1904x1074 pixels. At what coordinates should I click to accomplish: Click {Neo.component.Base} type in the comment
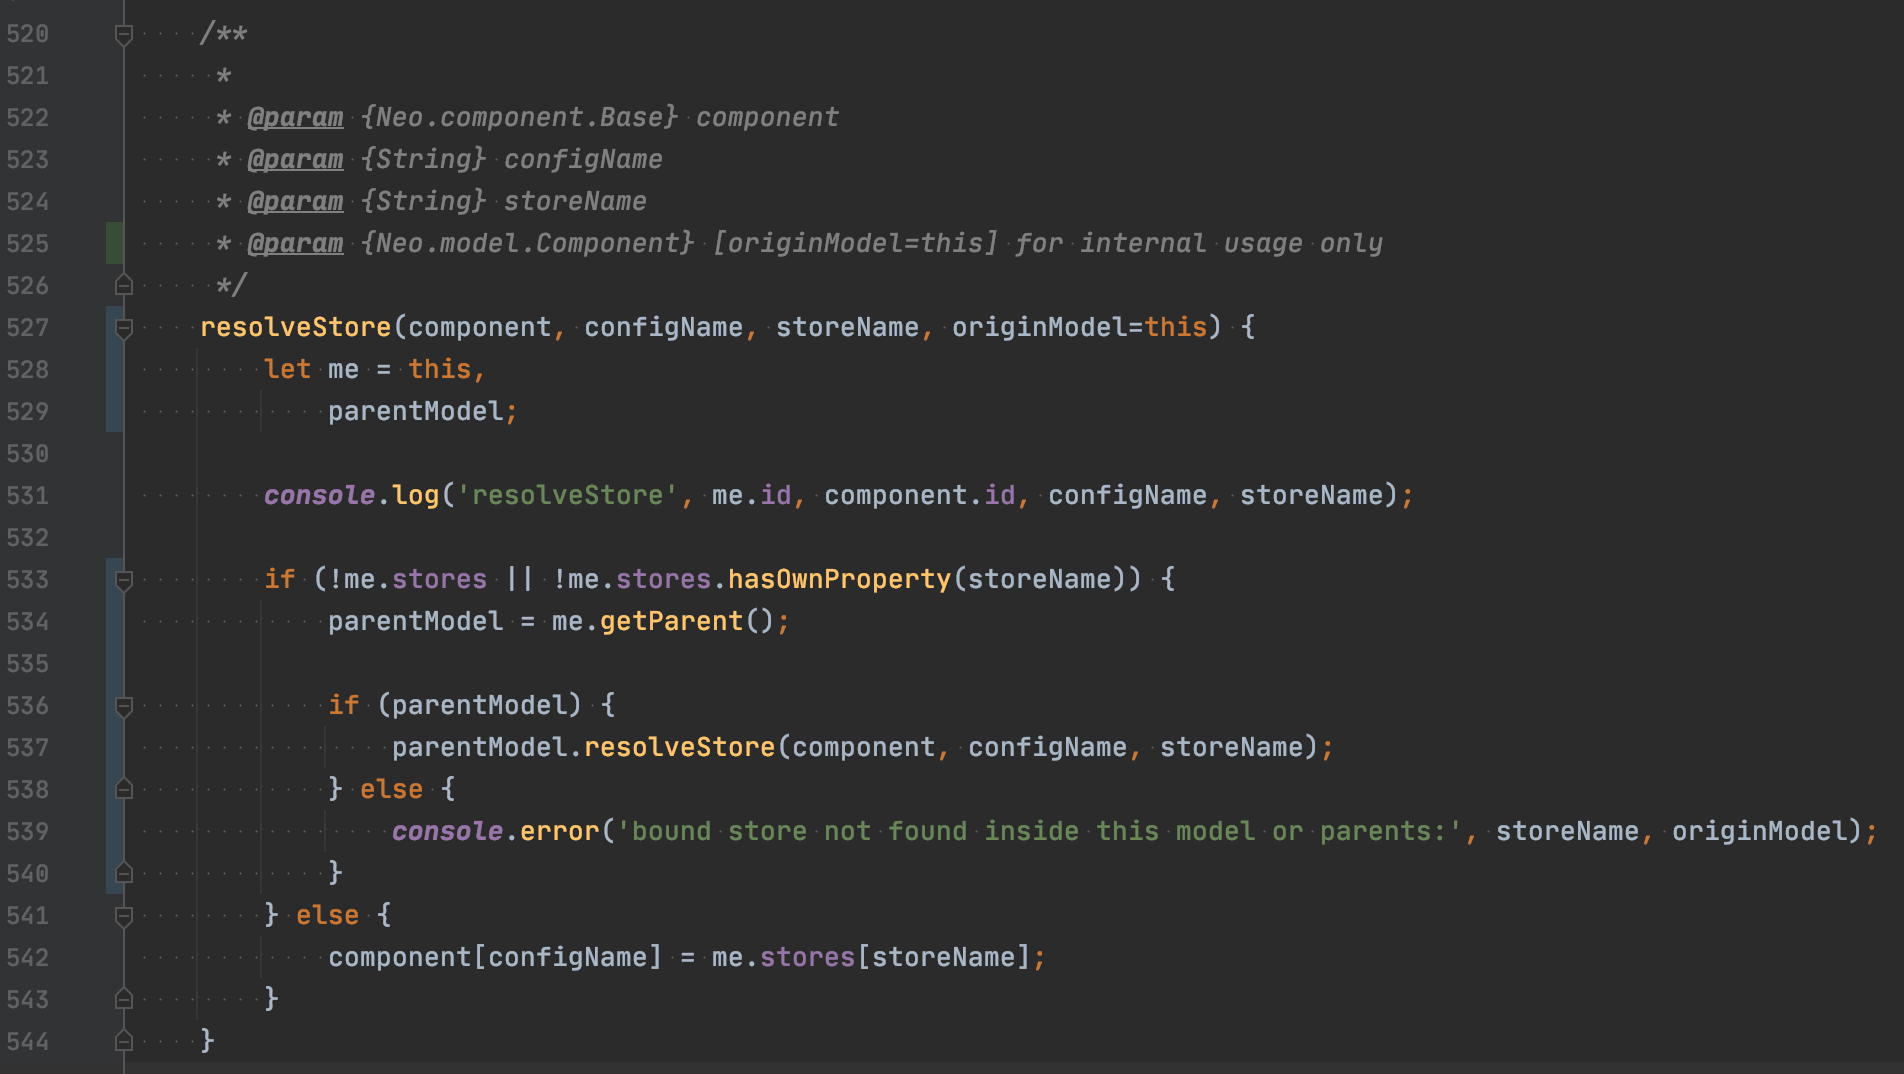click(519, 117)
